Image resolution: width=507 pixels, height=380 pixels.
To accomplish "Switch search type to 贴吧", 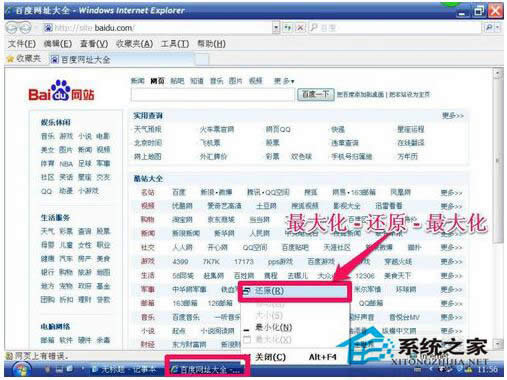I will (x=177, y=81).
